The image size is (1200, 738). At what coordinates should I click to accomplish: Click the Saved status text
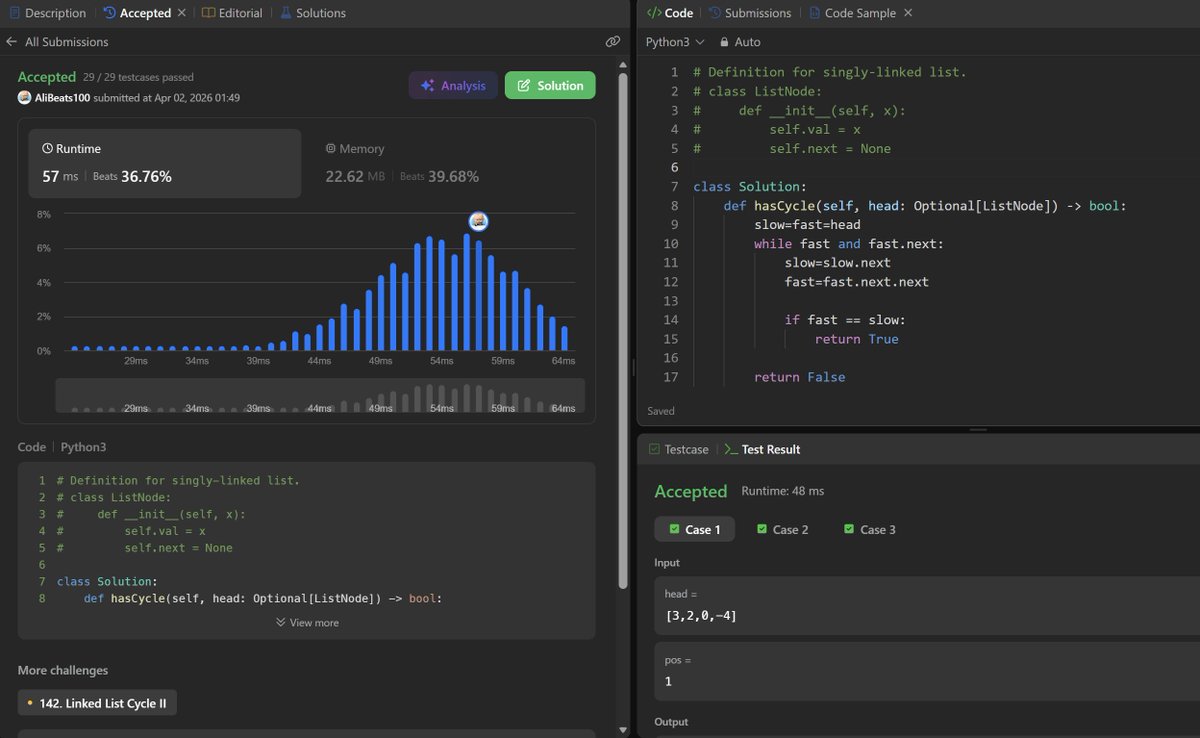[x=660, y=411]
